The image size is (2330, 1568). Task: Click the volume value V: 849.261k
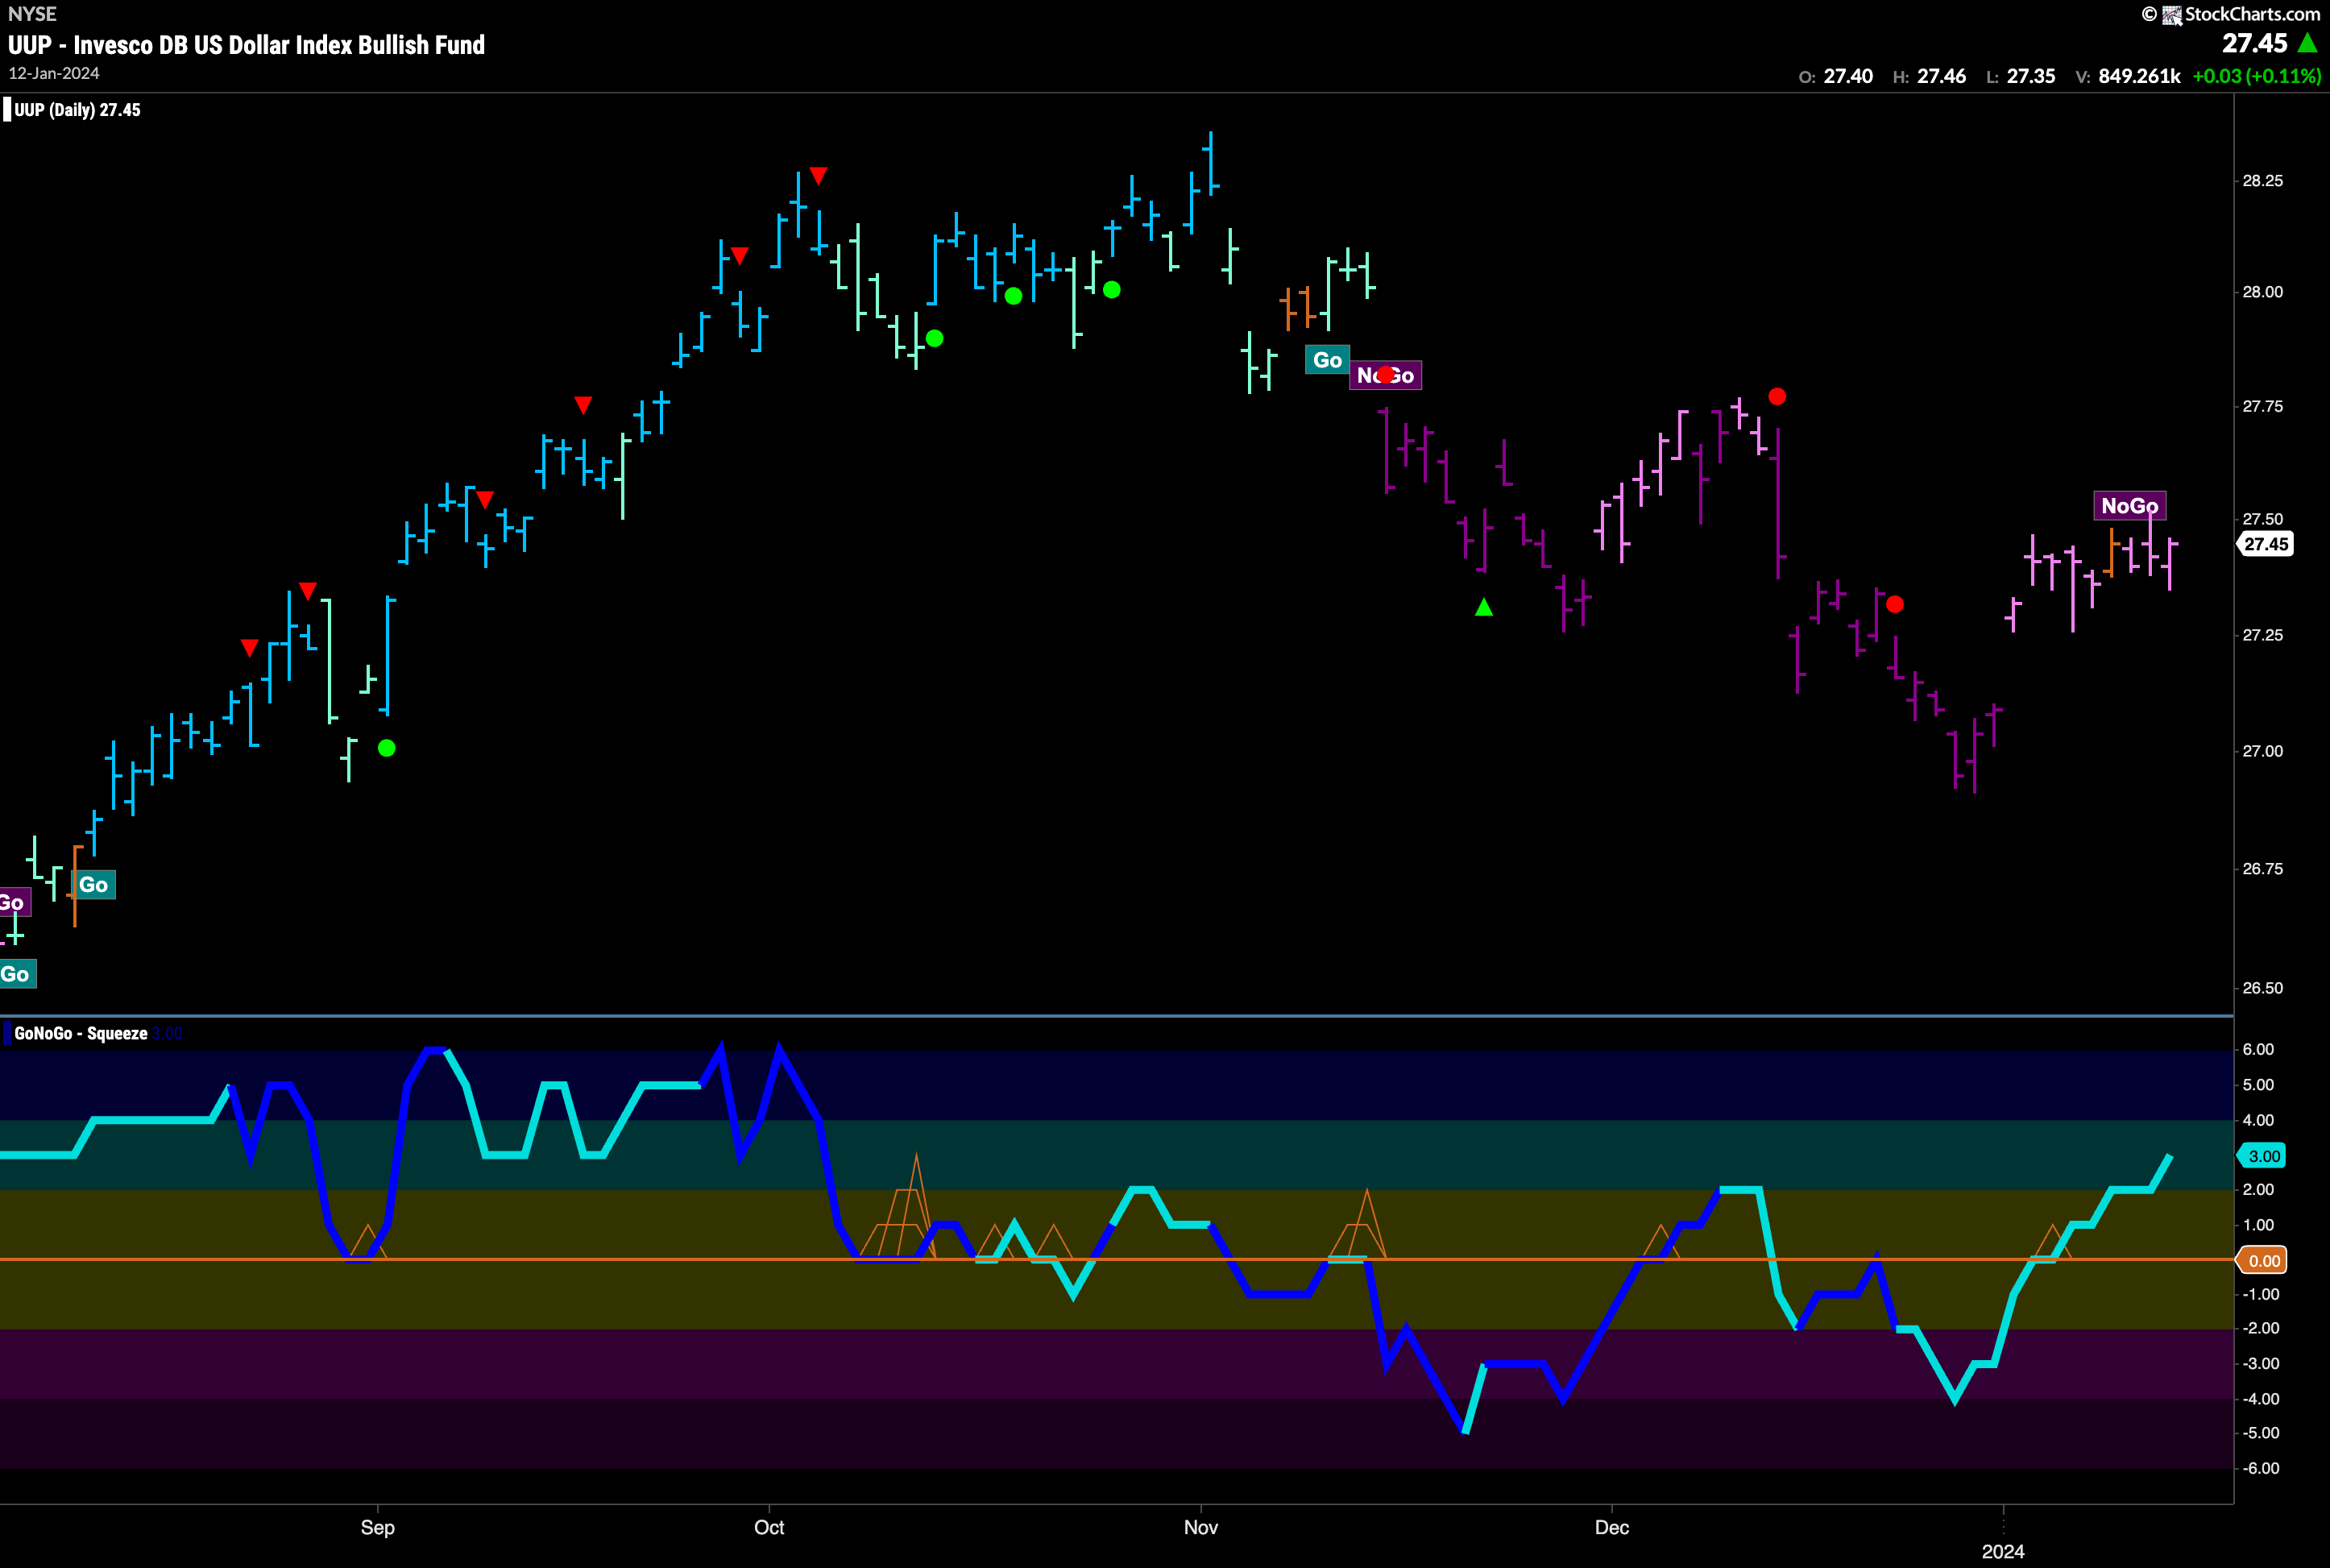click(x=2128, y=76)
